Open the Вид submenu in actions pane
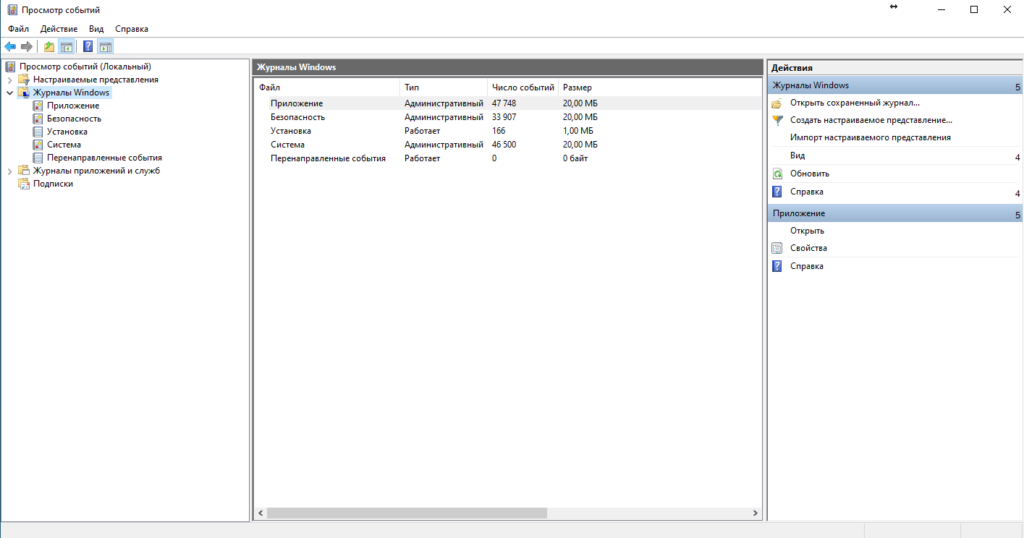The width and height of the screenshot is (1024, 538). click(x=1017, y=157)
